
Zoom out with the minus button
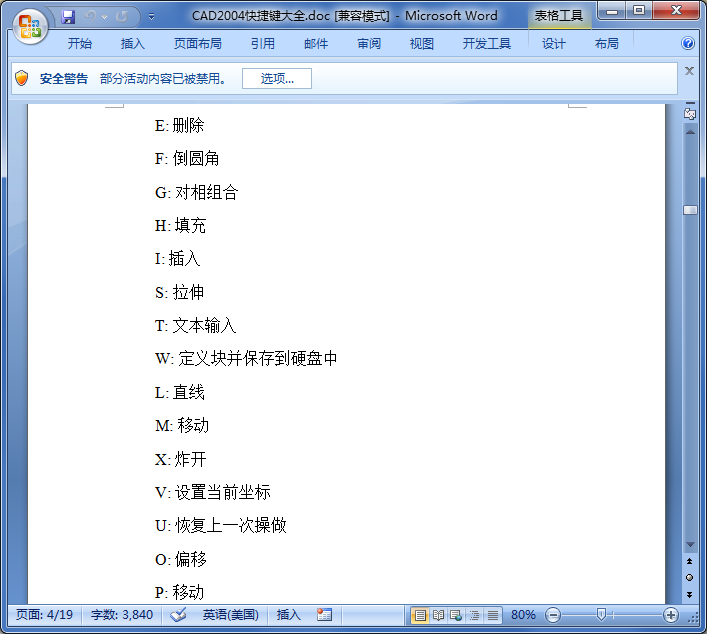click(x=553, y=615)
